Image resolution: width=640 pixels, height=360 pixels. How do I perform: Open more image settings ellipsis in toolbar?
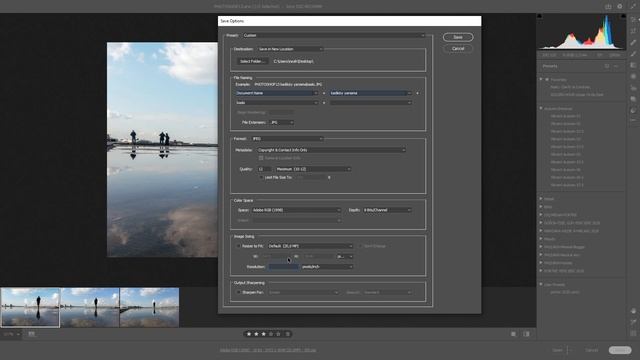[633, 120]
